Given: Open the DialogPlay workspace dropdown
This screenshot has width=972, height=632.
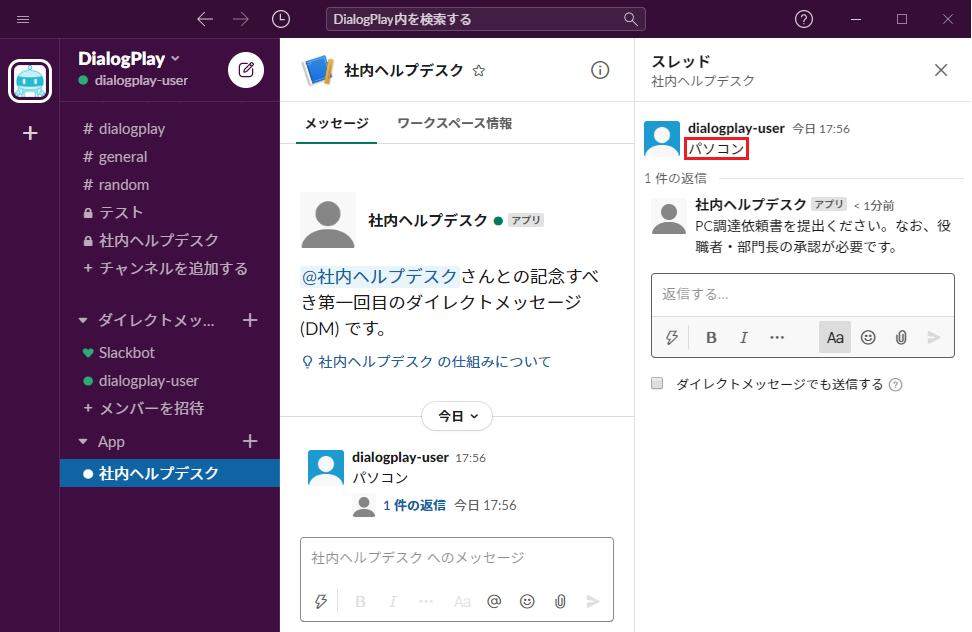Looking at the screenshot, I should (x=129, y=59).
